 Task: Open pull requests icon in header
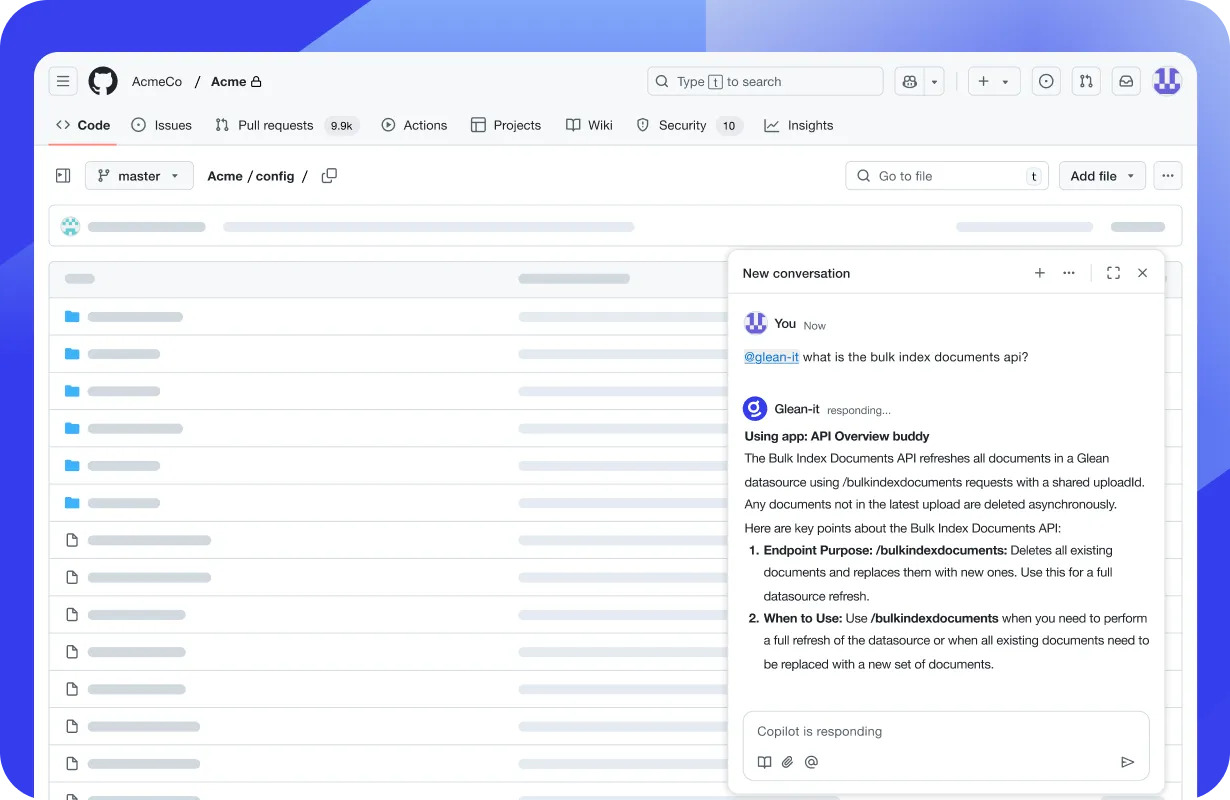point(1086,81)
